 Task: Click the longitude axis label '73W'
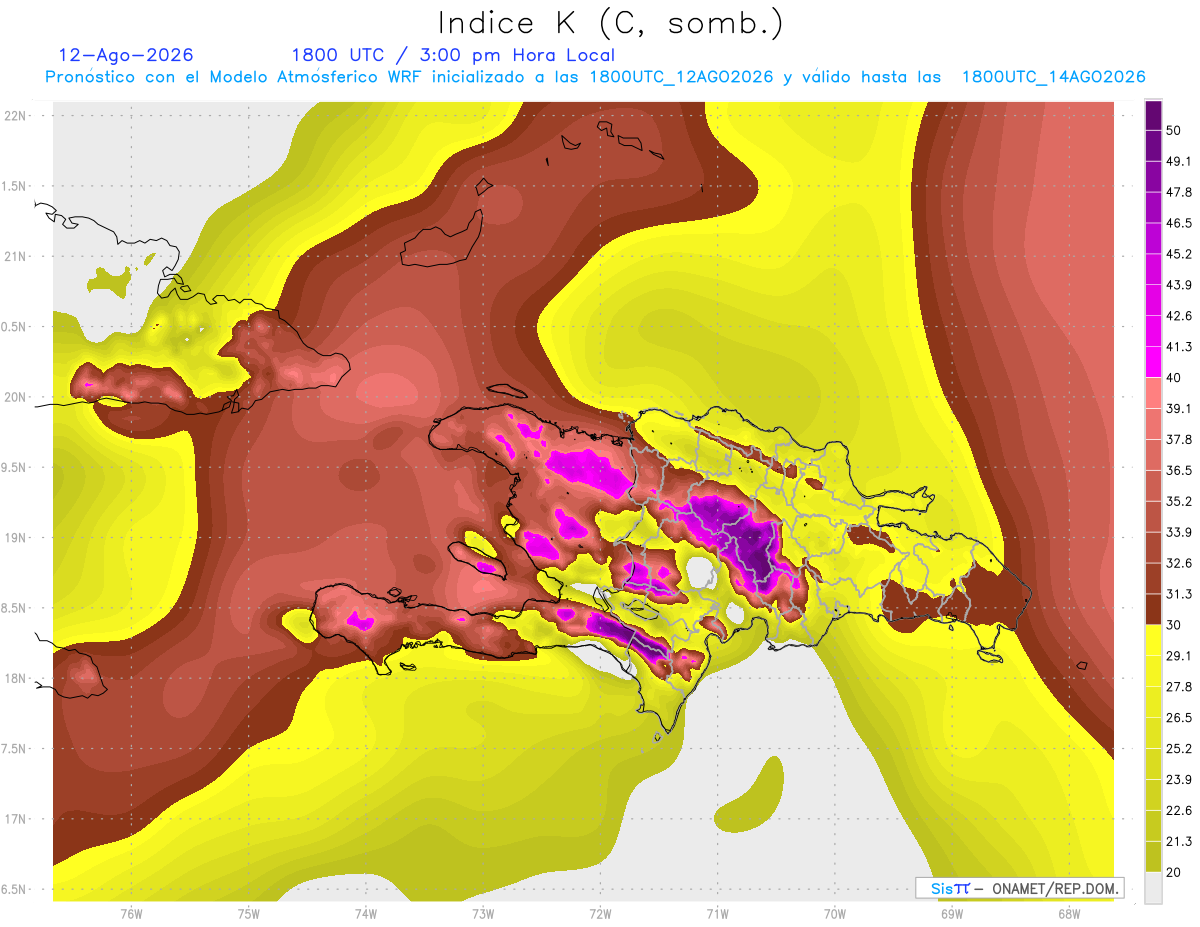(x=483, y=913)
